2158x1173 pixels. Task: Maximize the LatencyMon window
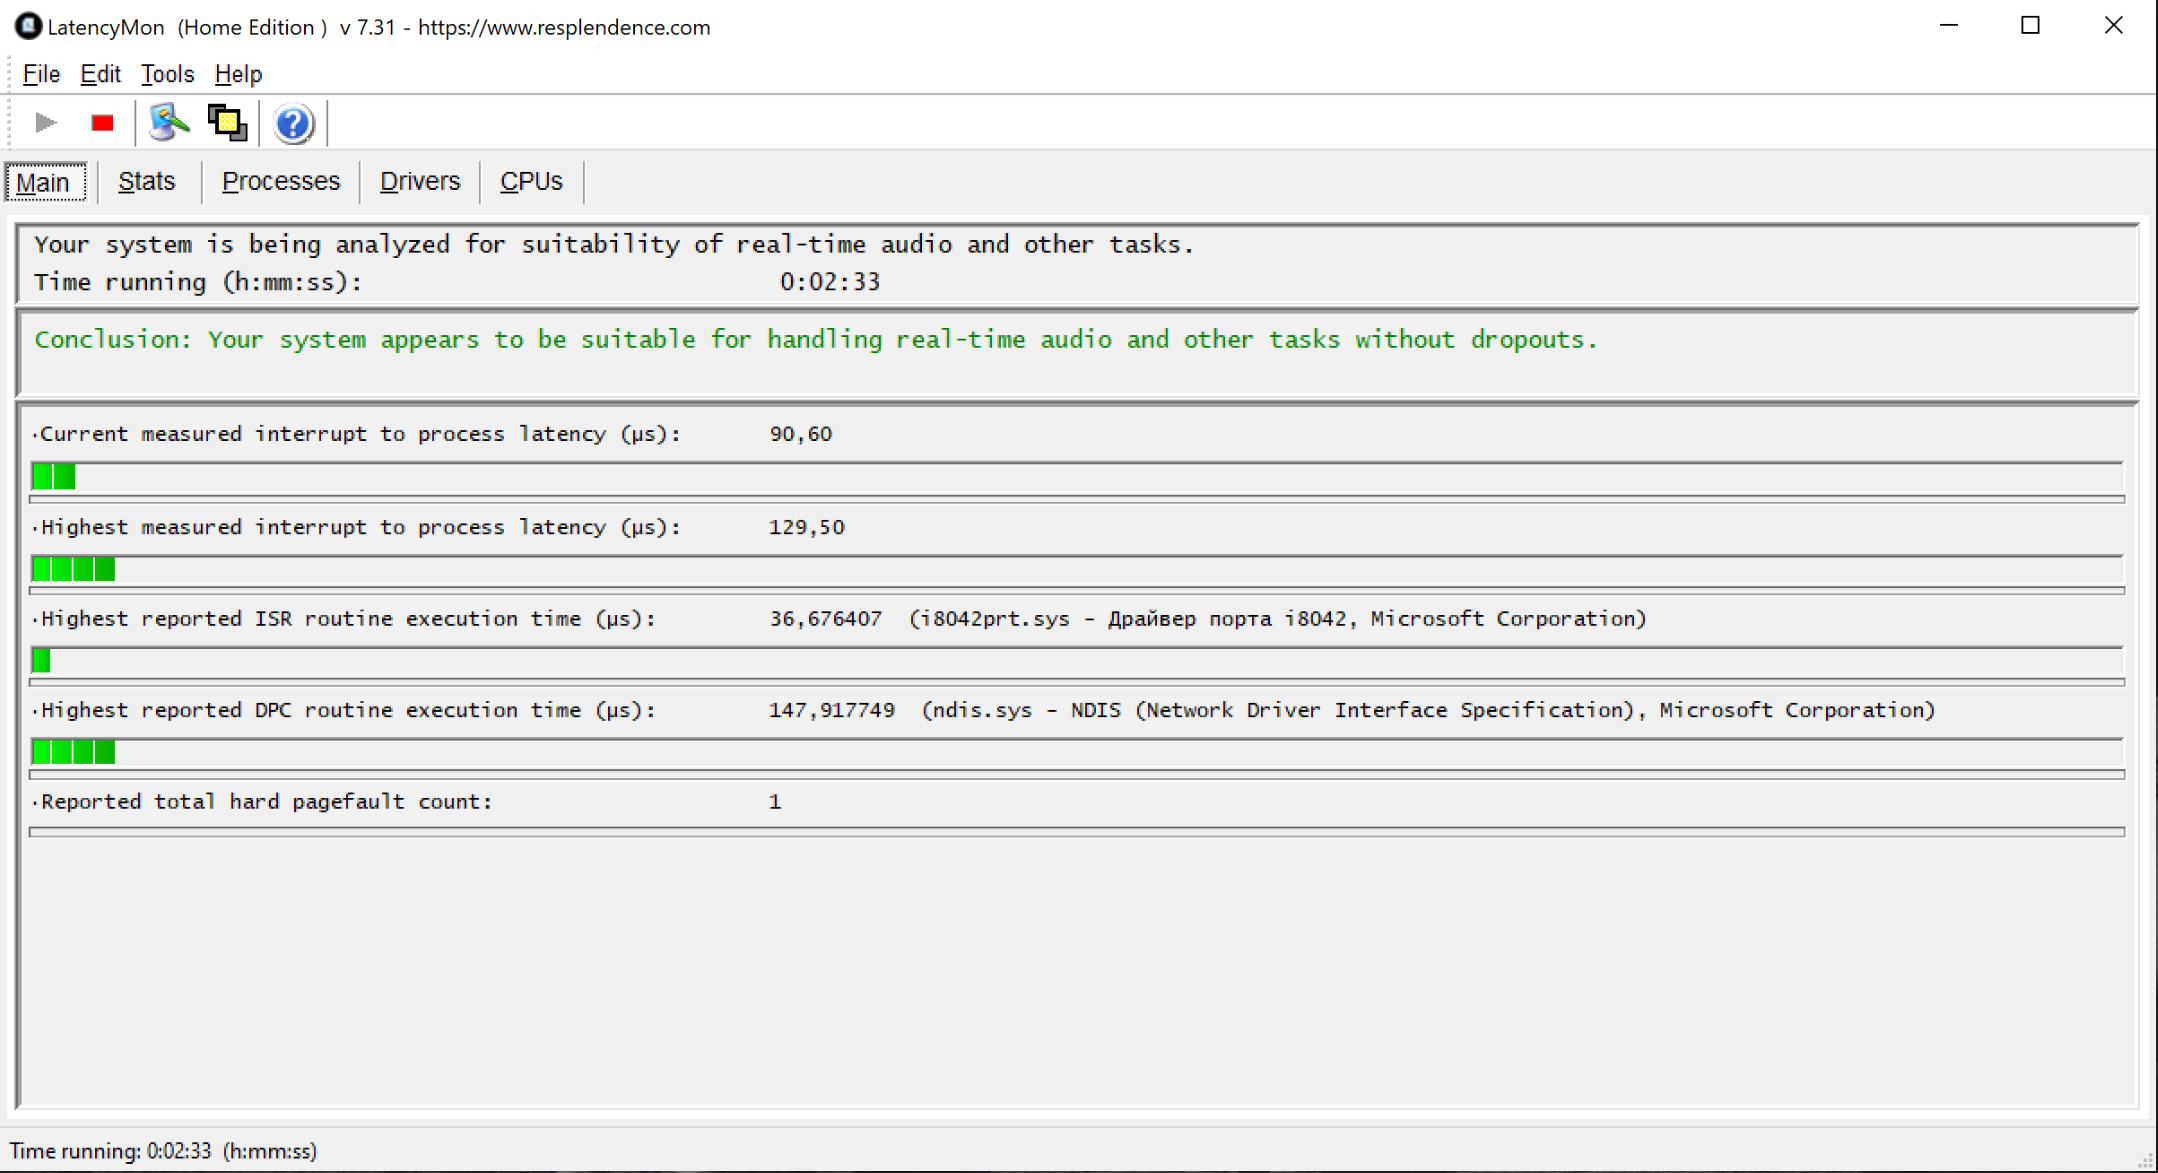pyautogui.click(x=2030, y=26)
